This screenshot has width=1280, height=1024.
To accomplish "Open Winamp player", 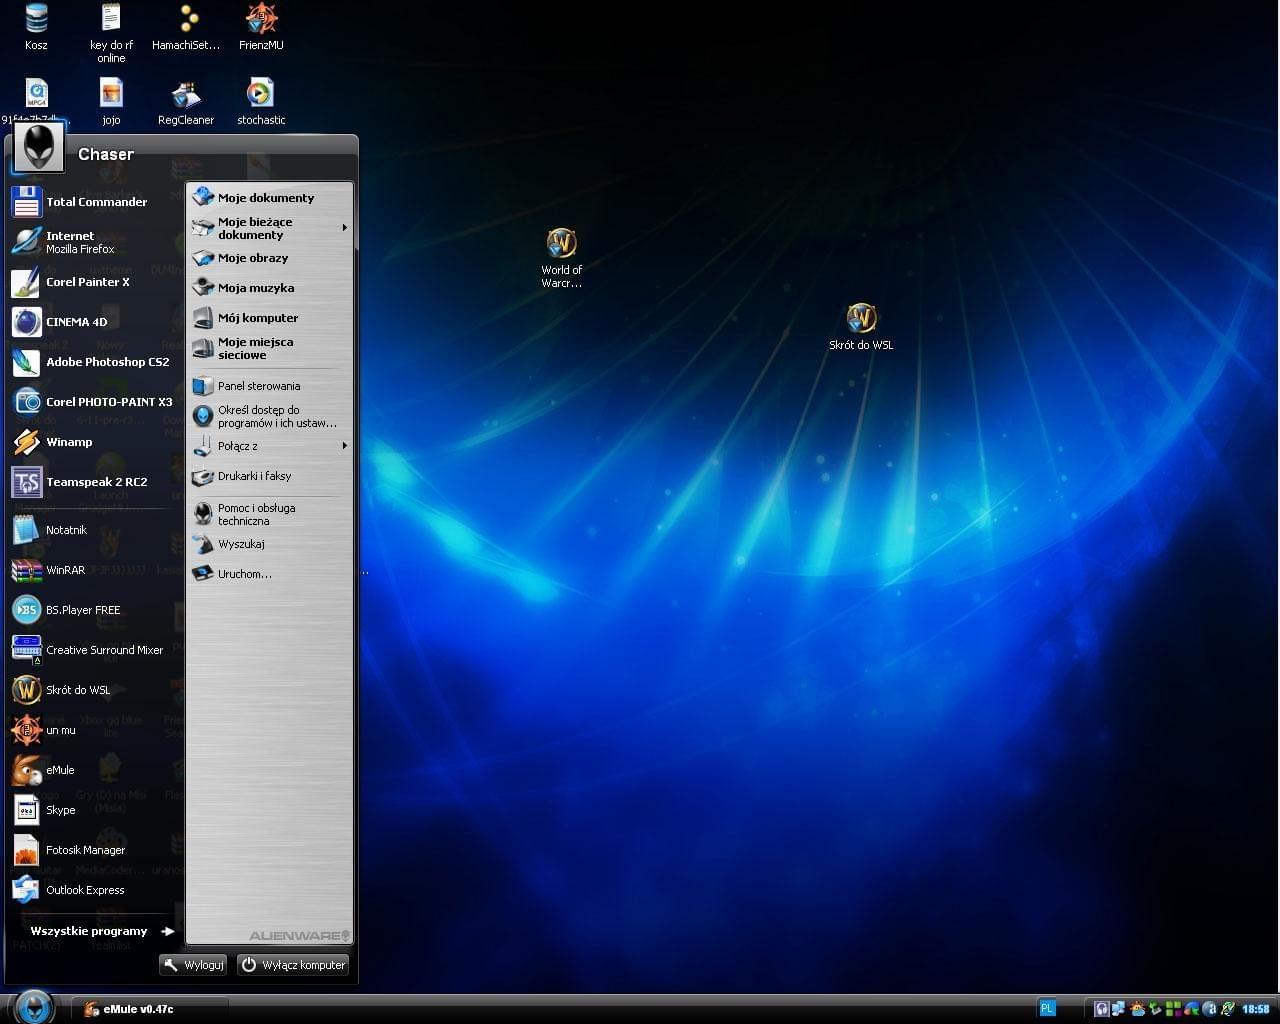I will pos(68,442).
